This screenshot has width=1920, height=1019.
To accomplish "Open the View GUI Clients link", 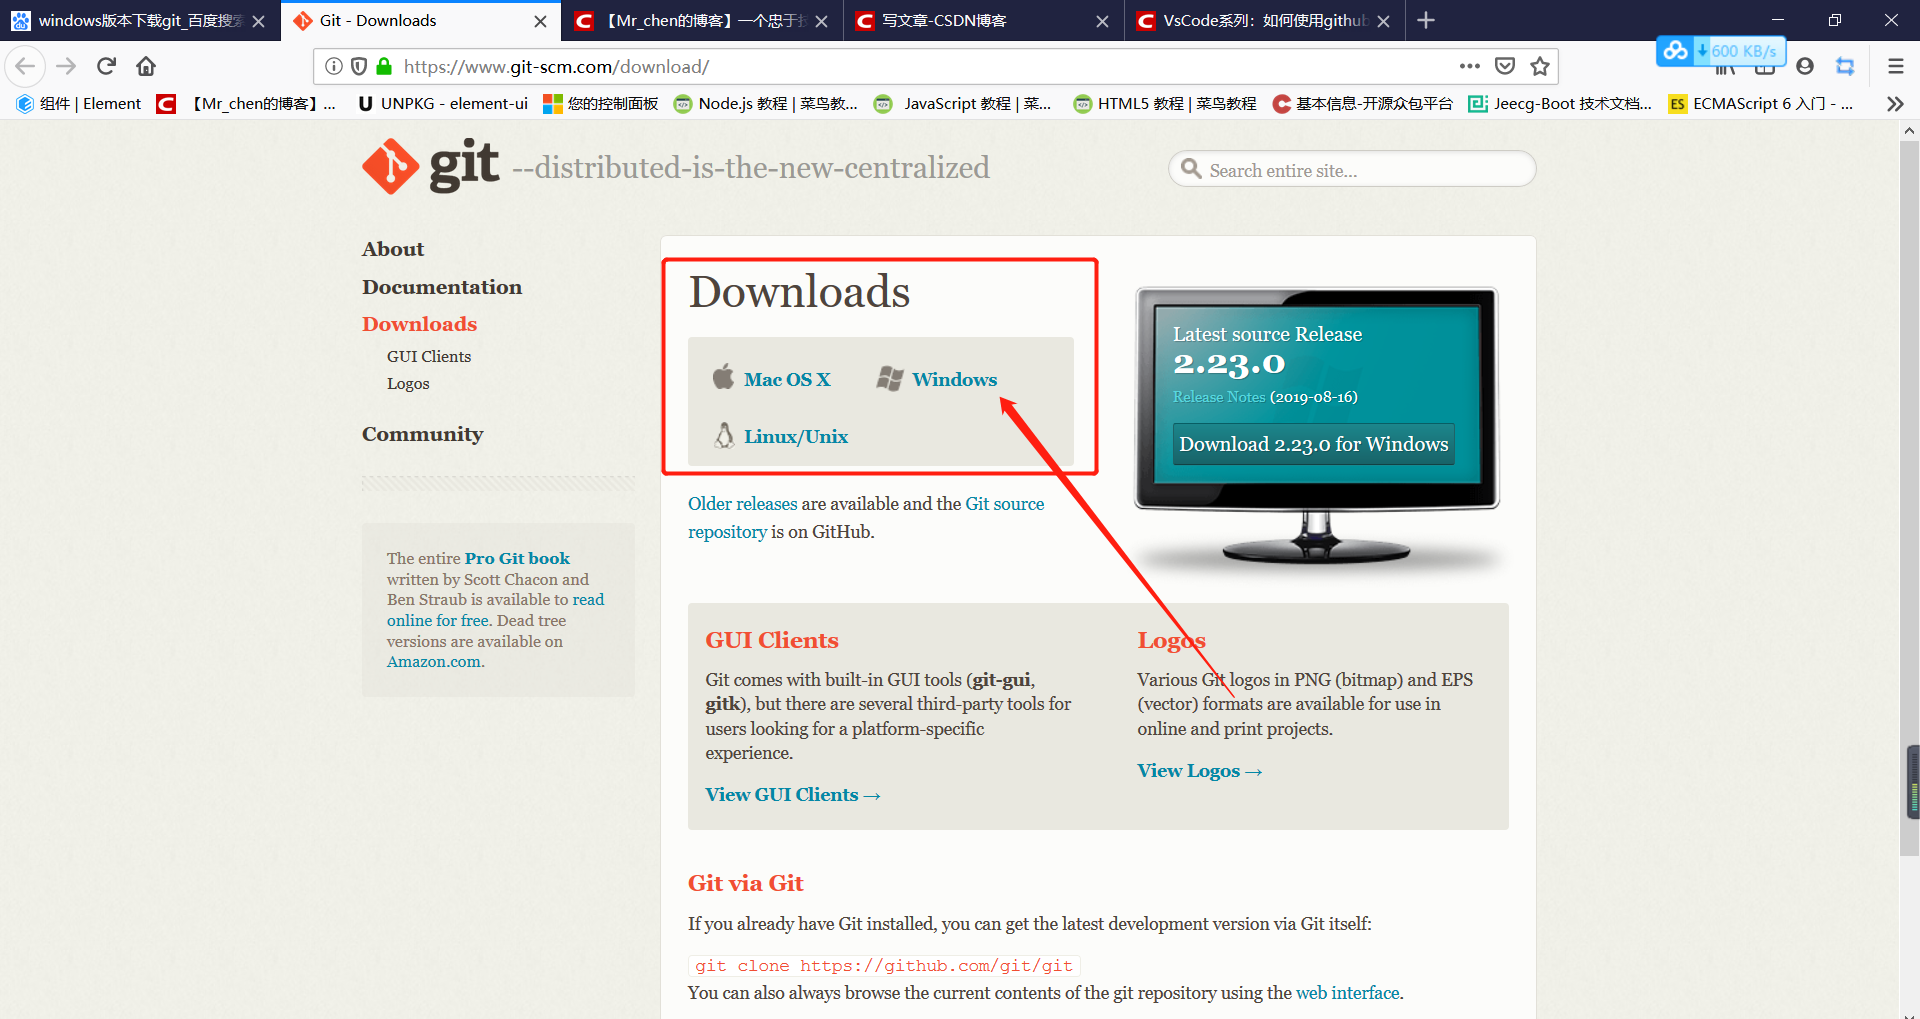I will (791, 794).
